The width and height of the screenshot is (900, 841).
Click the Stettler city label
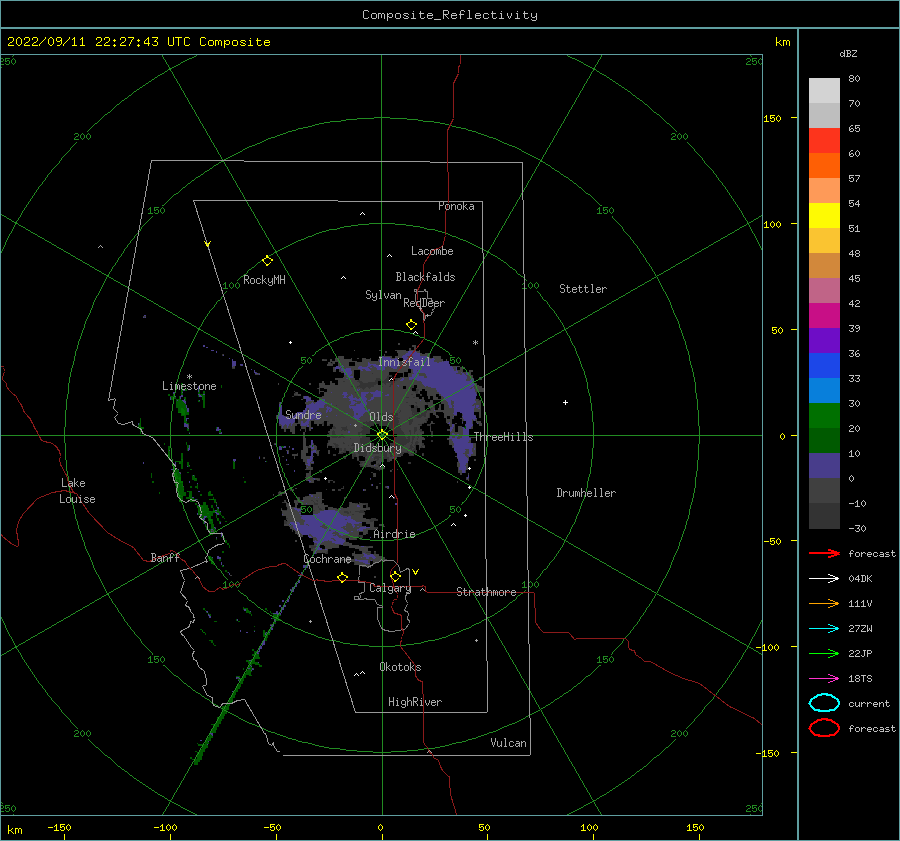pyautogui.click(x=583, y=289)
